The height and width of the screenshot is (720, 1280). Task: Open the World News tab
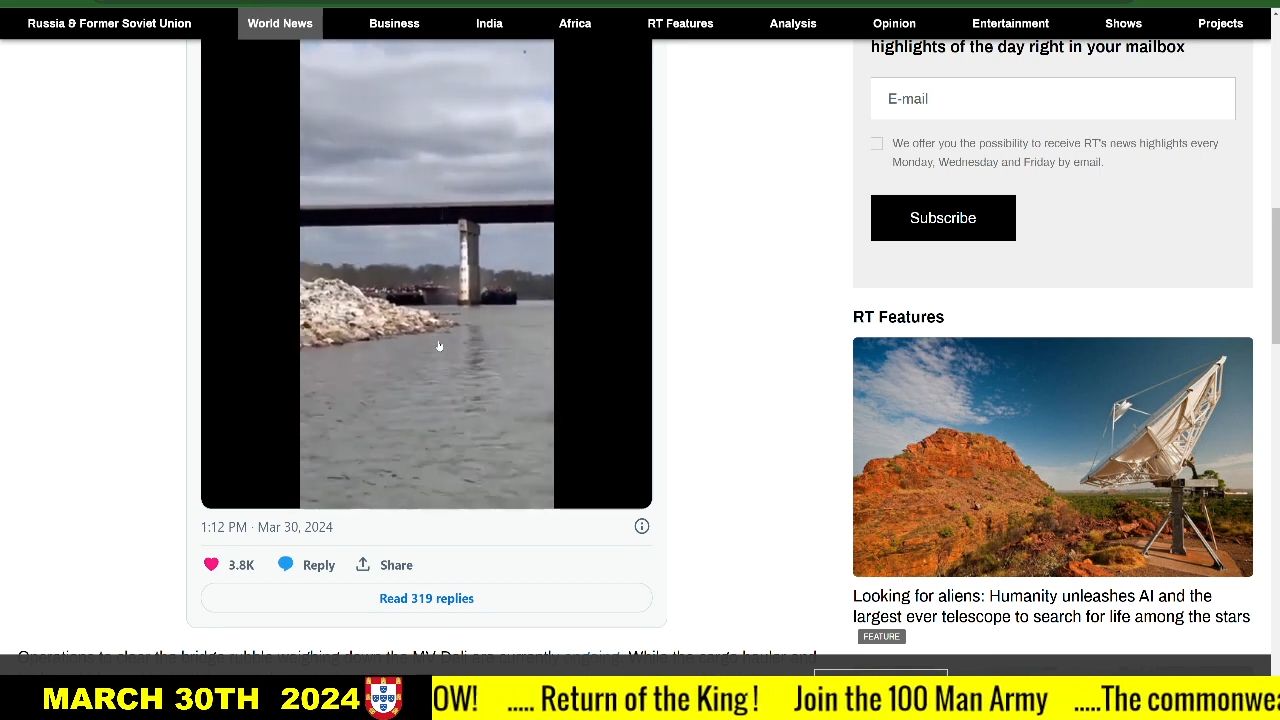(x=280, y=23)
